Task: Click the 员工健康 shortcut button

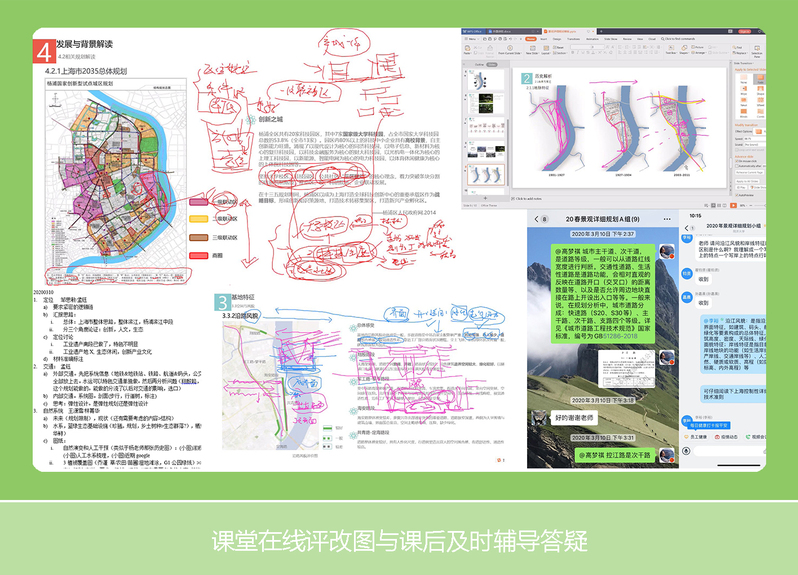Action: click(x=696, y=437)
